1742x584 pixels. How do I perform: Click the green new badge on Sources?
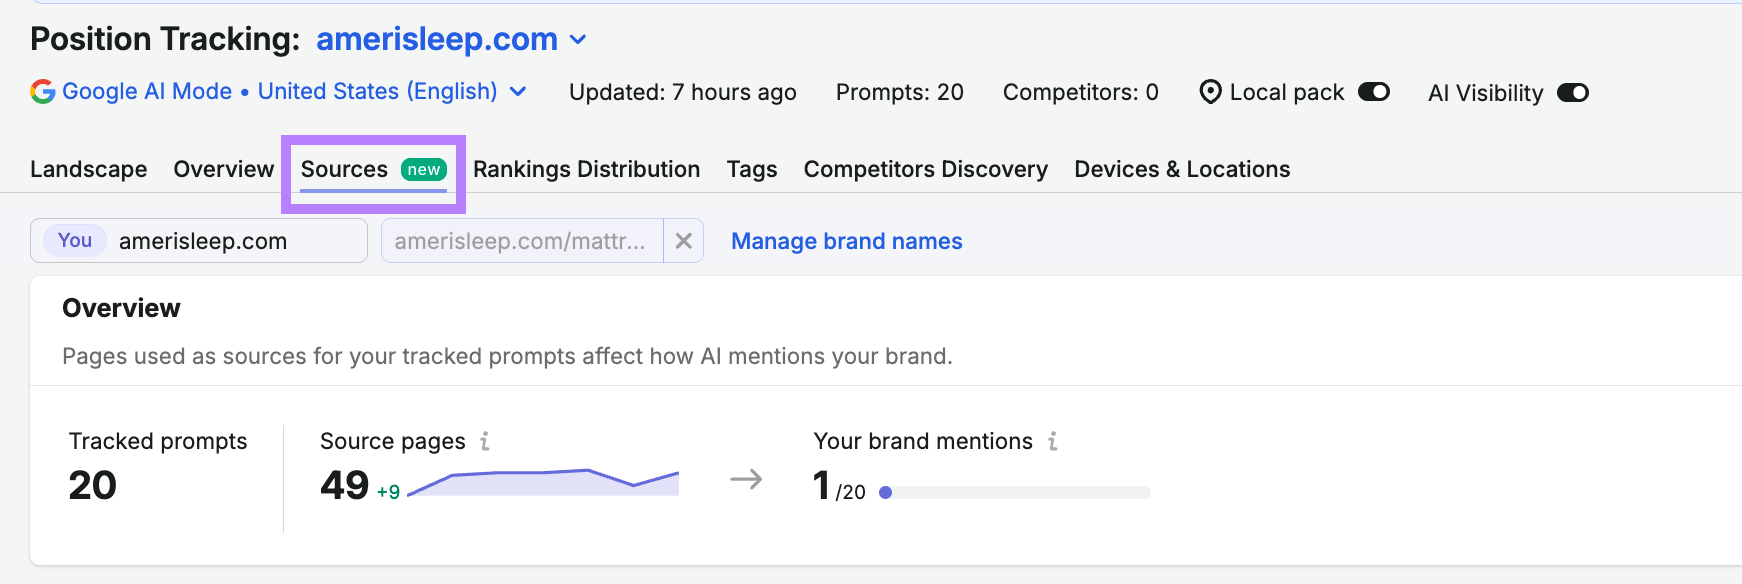(x=424, y=170)
